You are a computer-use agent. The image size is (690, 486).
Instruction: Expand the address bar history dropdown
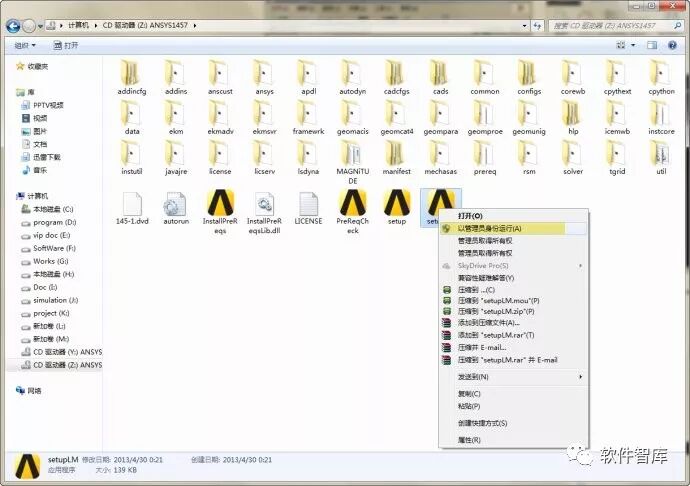click(x=524, y=26)
